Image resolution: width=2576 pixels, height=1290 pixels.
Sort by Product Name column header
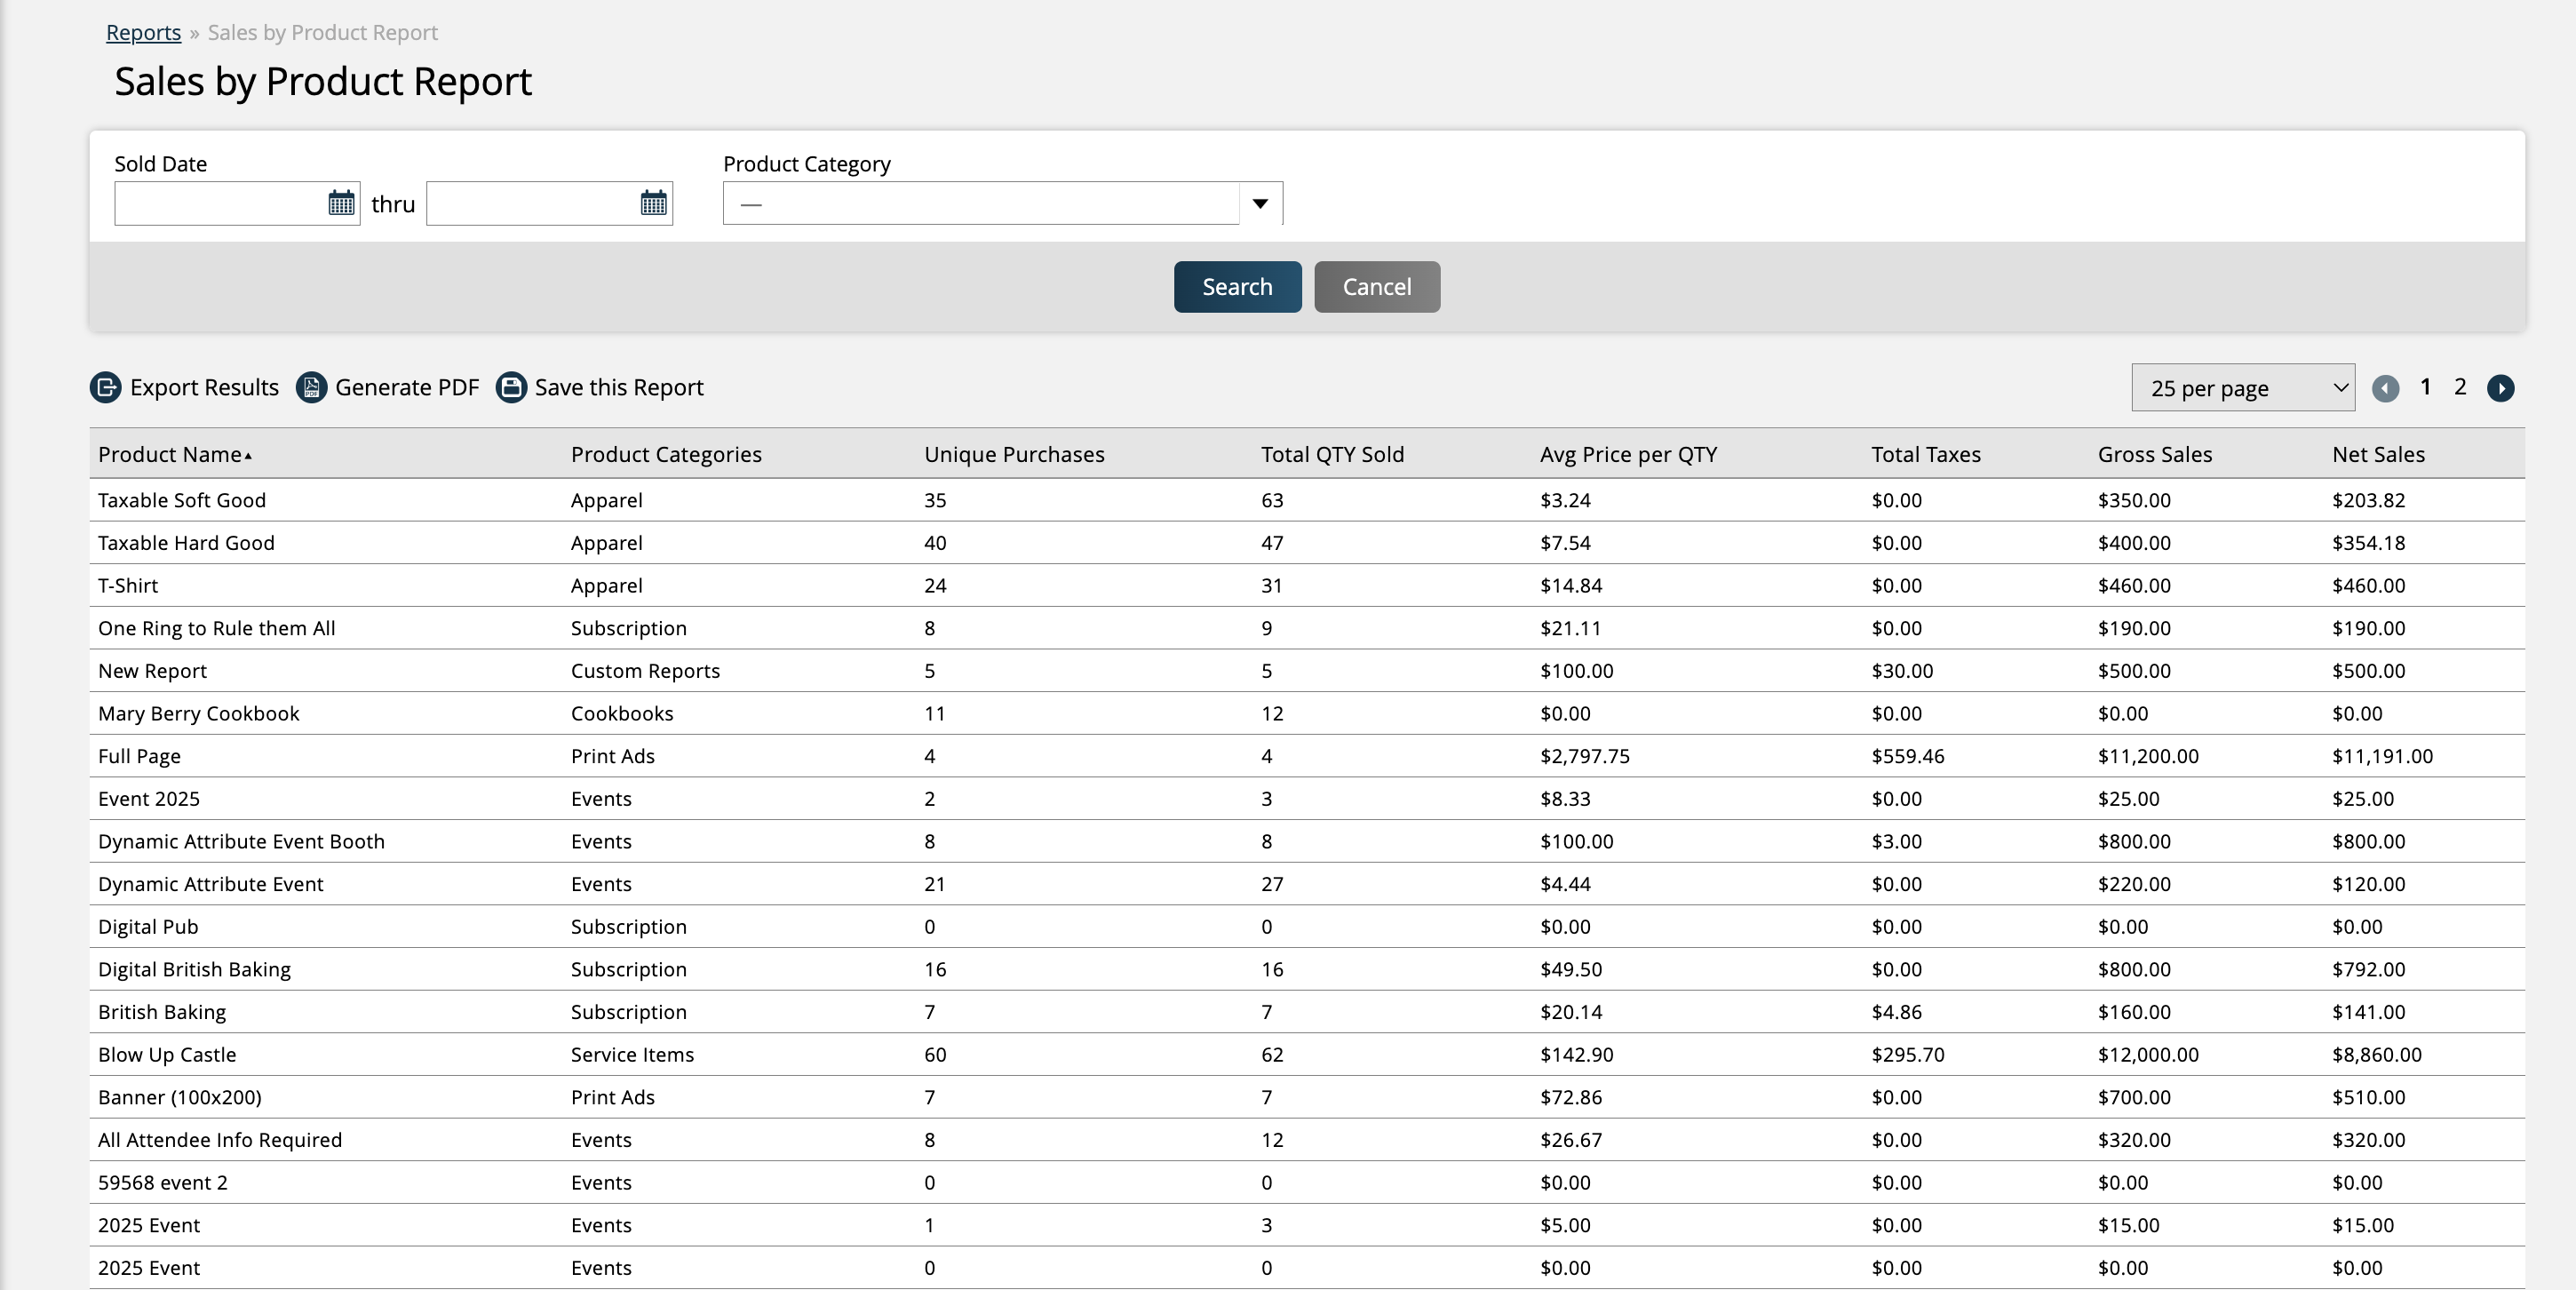(170, 454)
